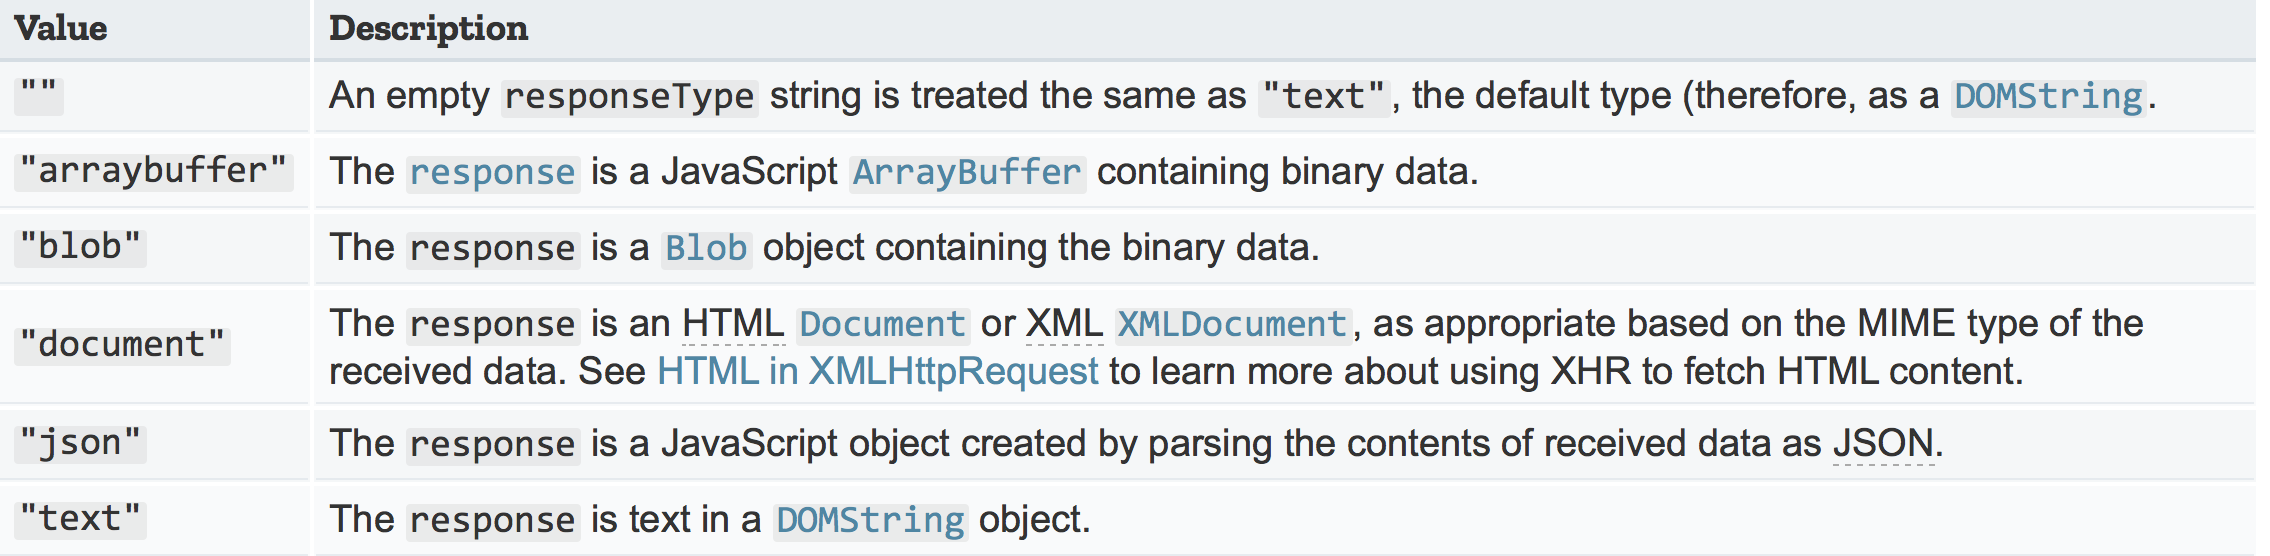Open the DOMString link in the "text" row
This screenshot has width=2270, height=556.
click(x=870, y=521)
